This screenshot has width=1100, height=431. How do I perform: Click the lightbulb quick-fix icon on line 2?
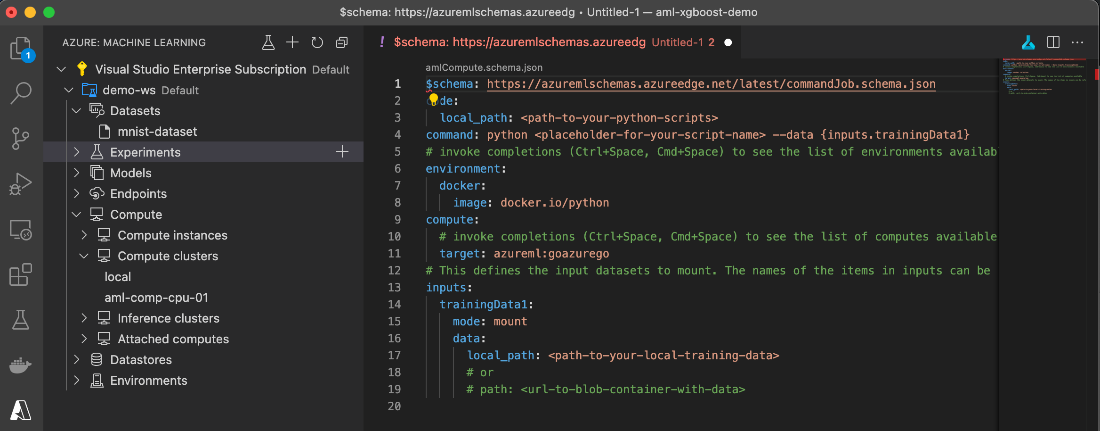click(x=434, y=100)
